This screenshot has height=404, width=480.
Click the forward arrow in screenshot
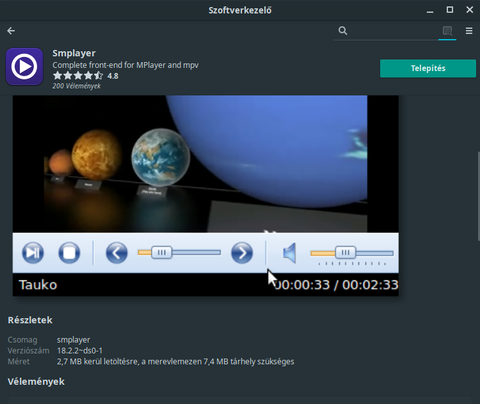point(242,253)
